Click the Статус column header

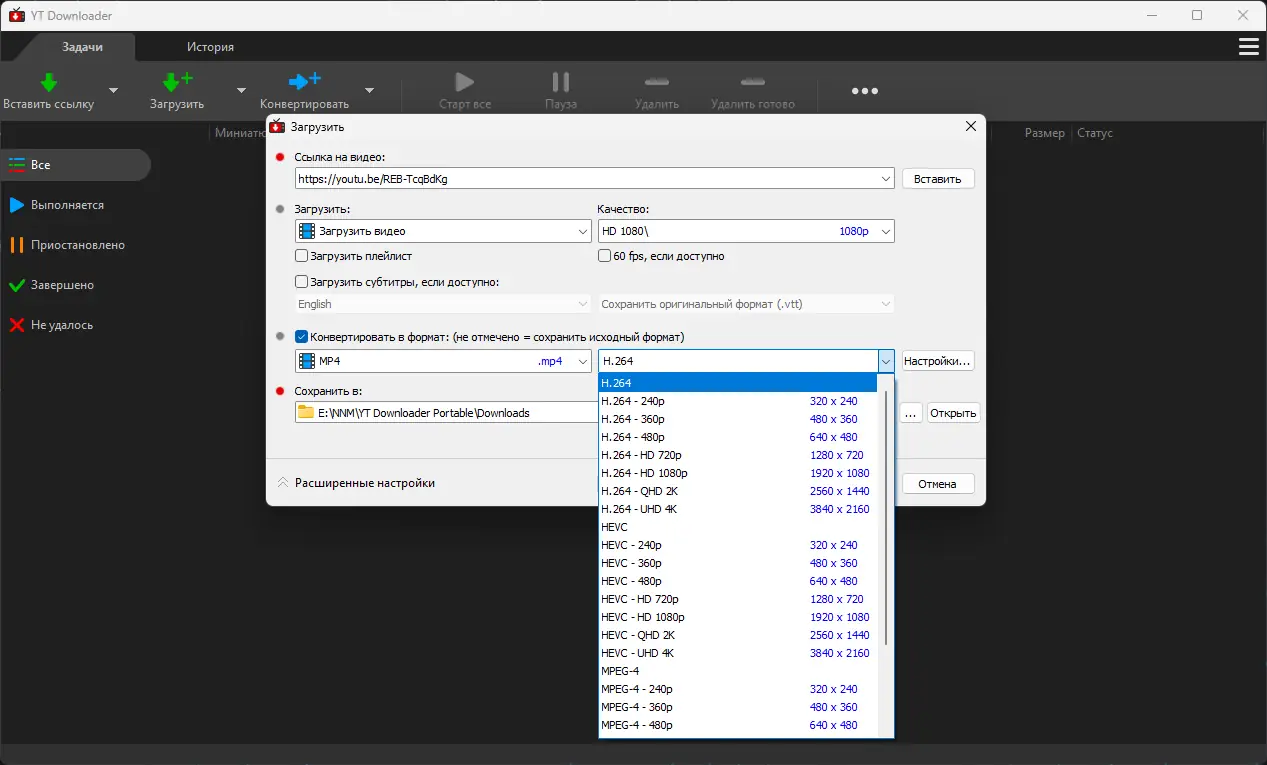[1095, 133]
